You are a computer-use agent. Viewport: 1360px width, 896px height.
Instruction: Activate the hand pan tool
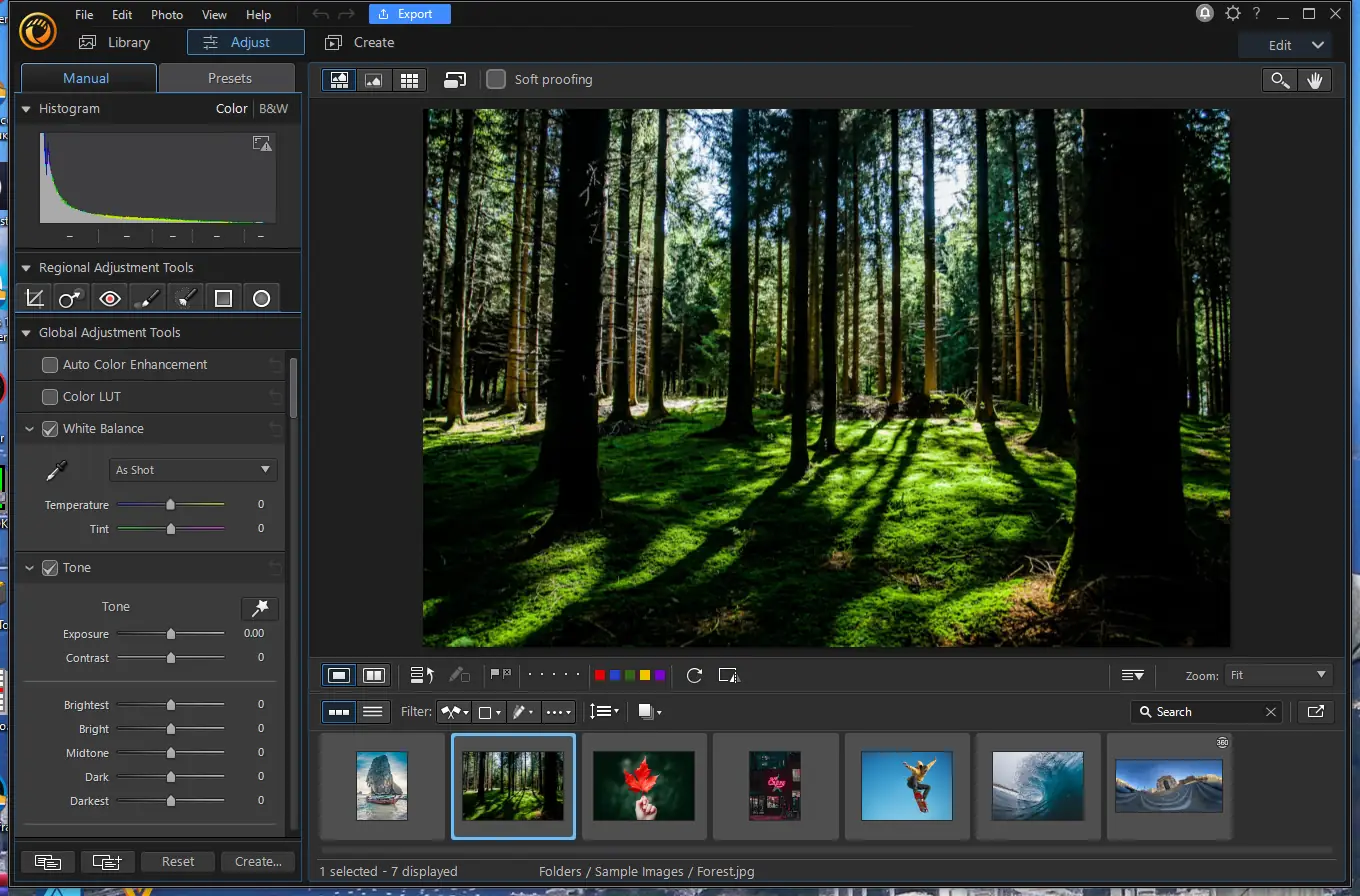1314,81
